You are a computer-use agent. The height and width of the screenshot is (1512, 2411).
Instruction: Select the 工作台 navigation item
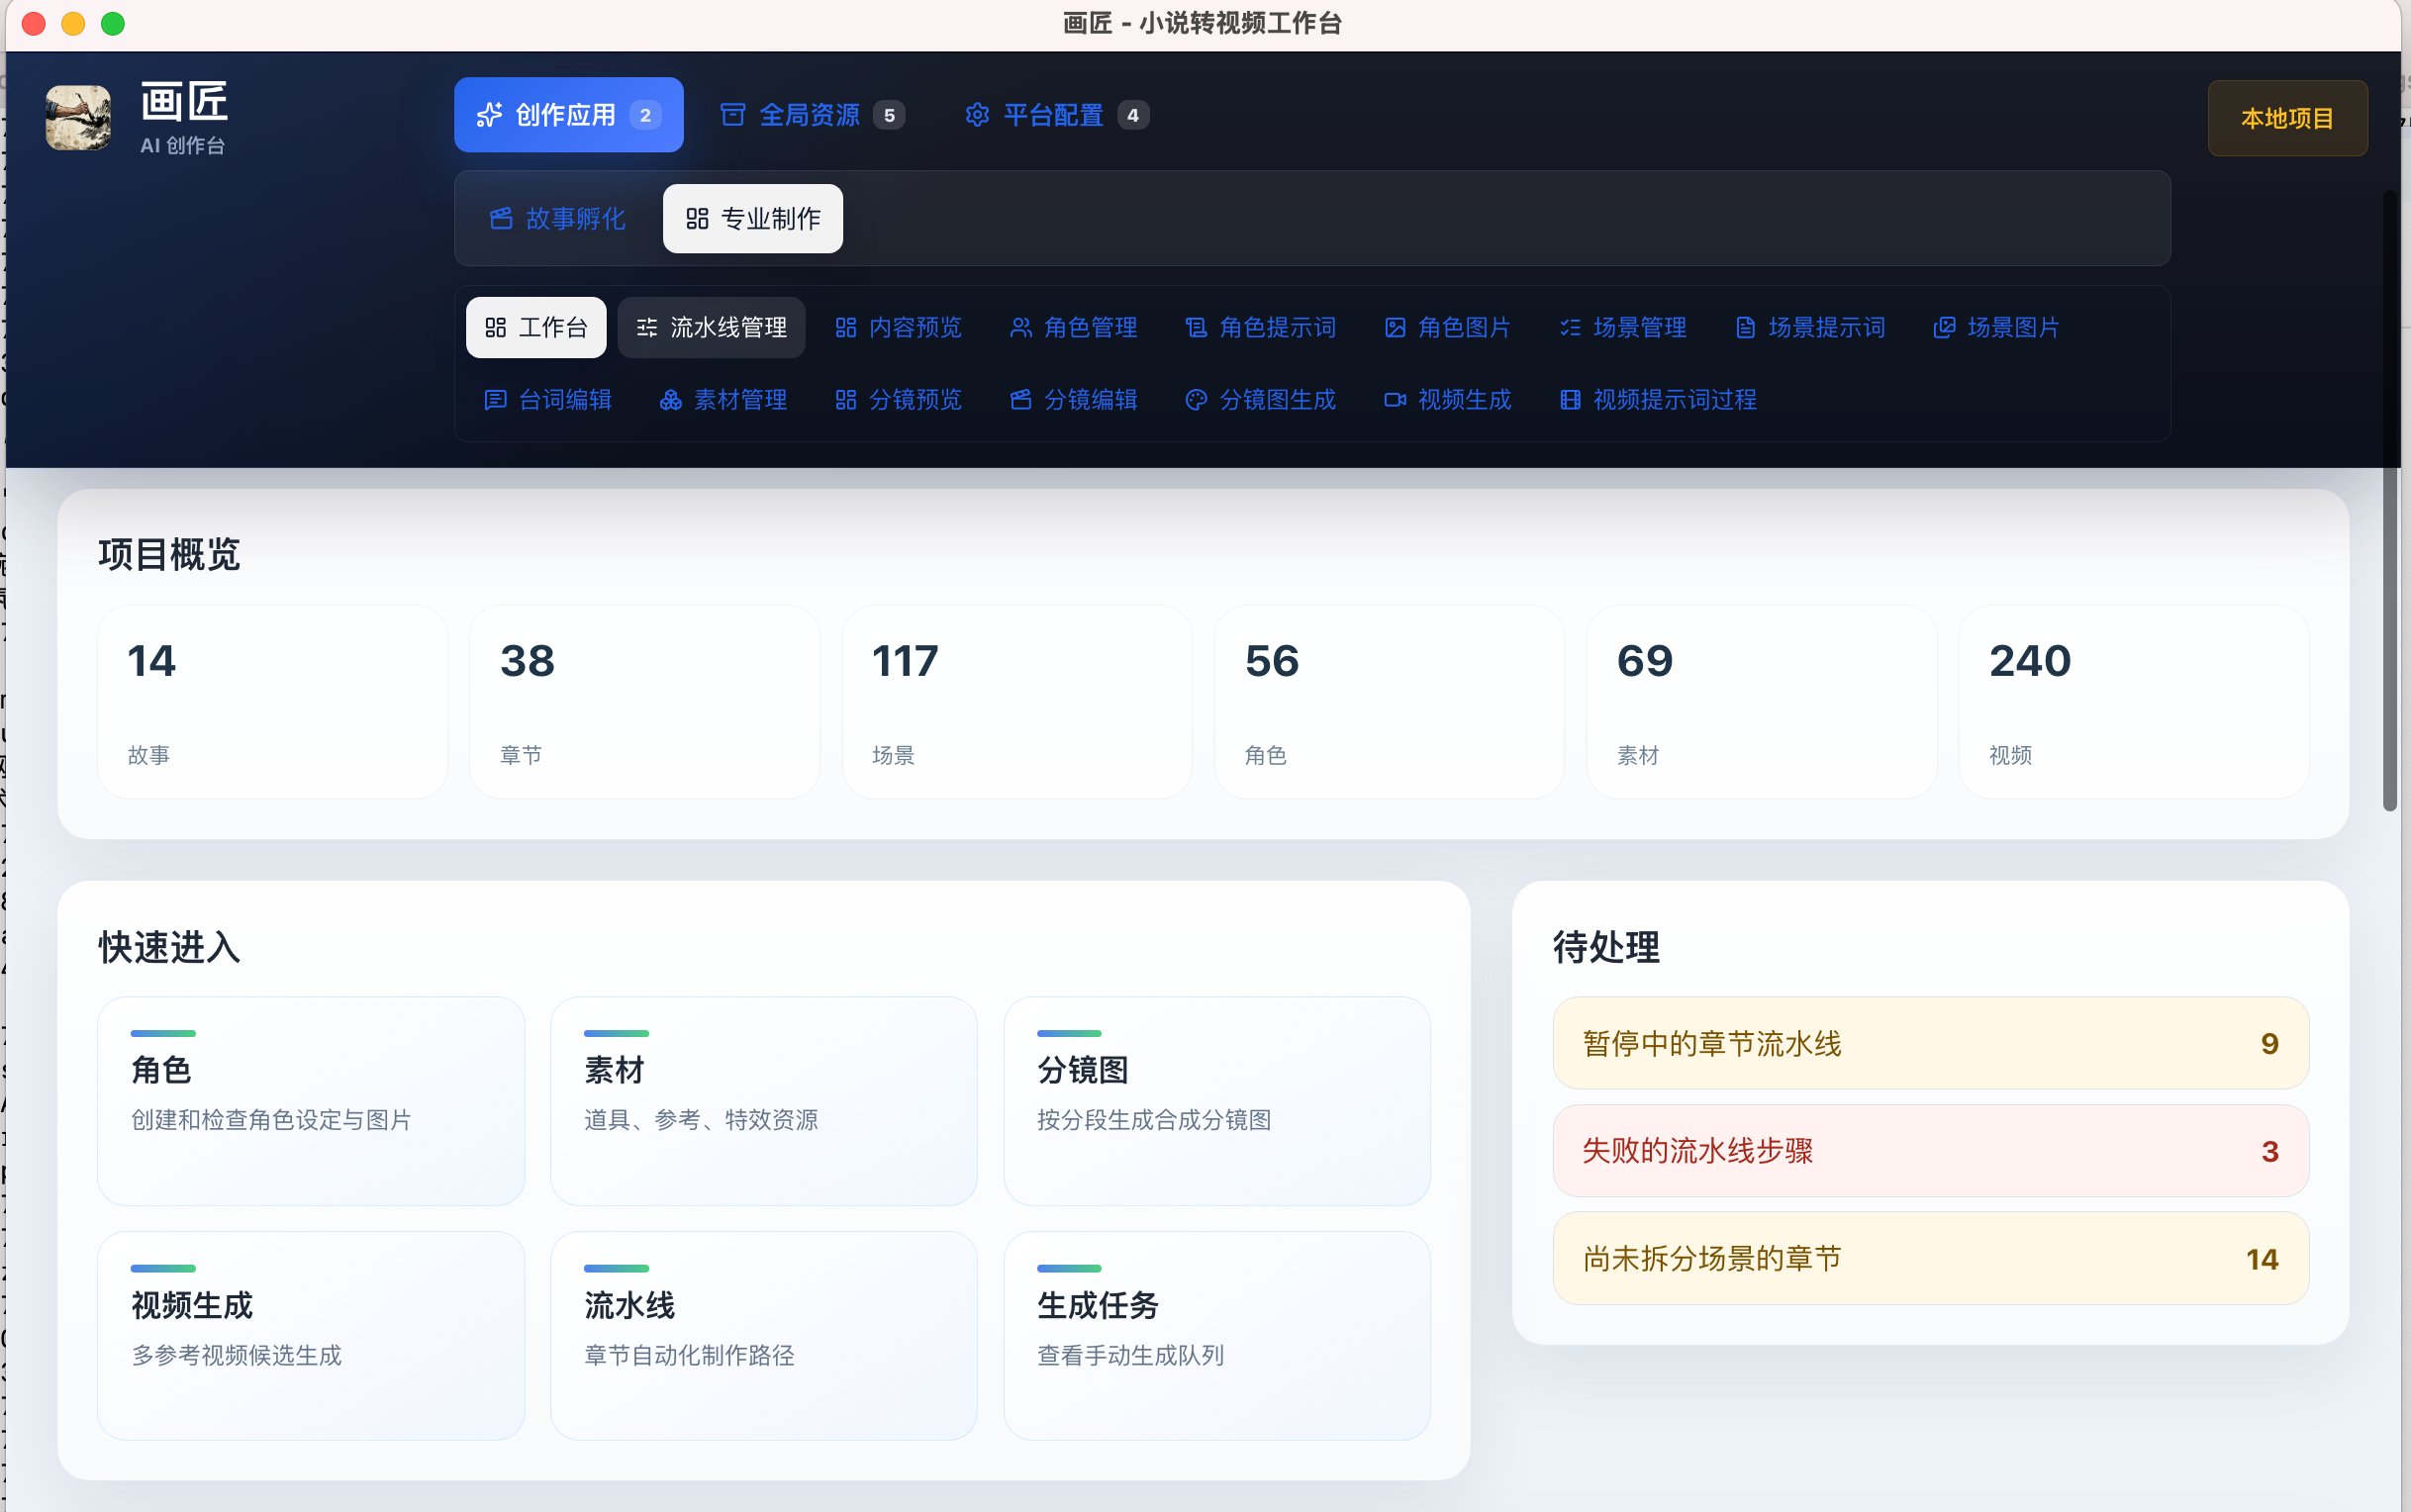coord(536,328)
